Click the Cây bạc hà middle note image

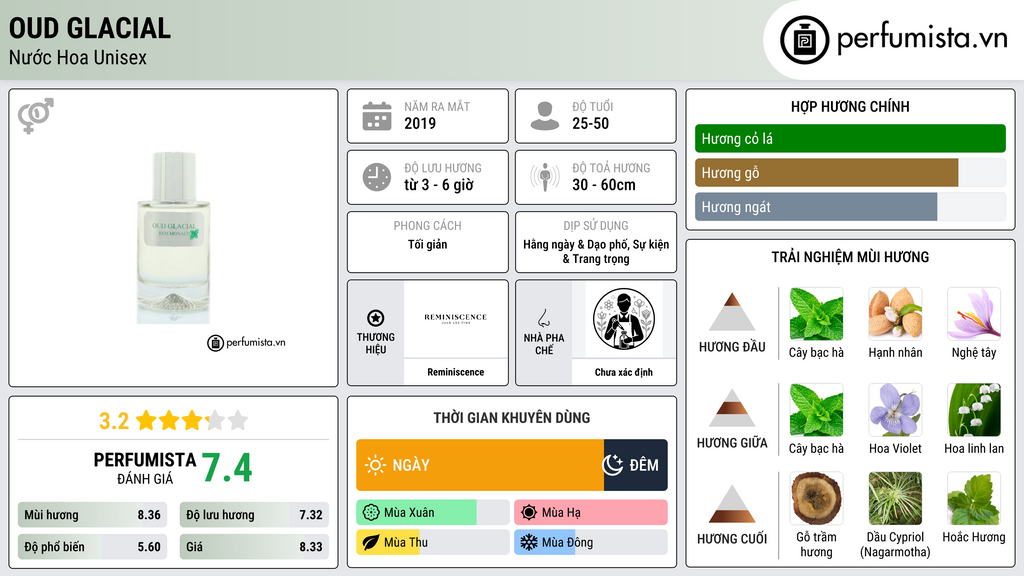(x=816, y=409)
